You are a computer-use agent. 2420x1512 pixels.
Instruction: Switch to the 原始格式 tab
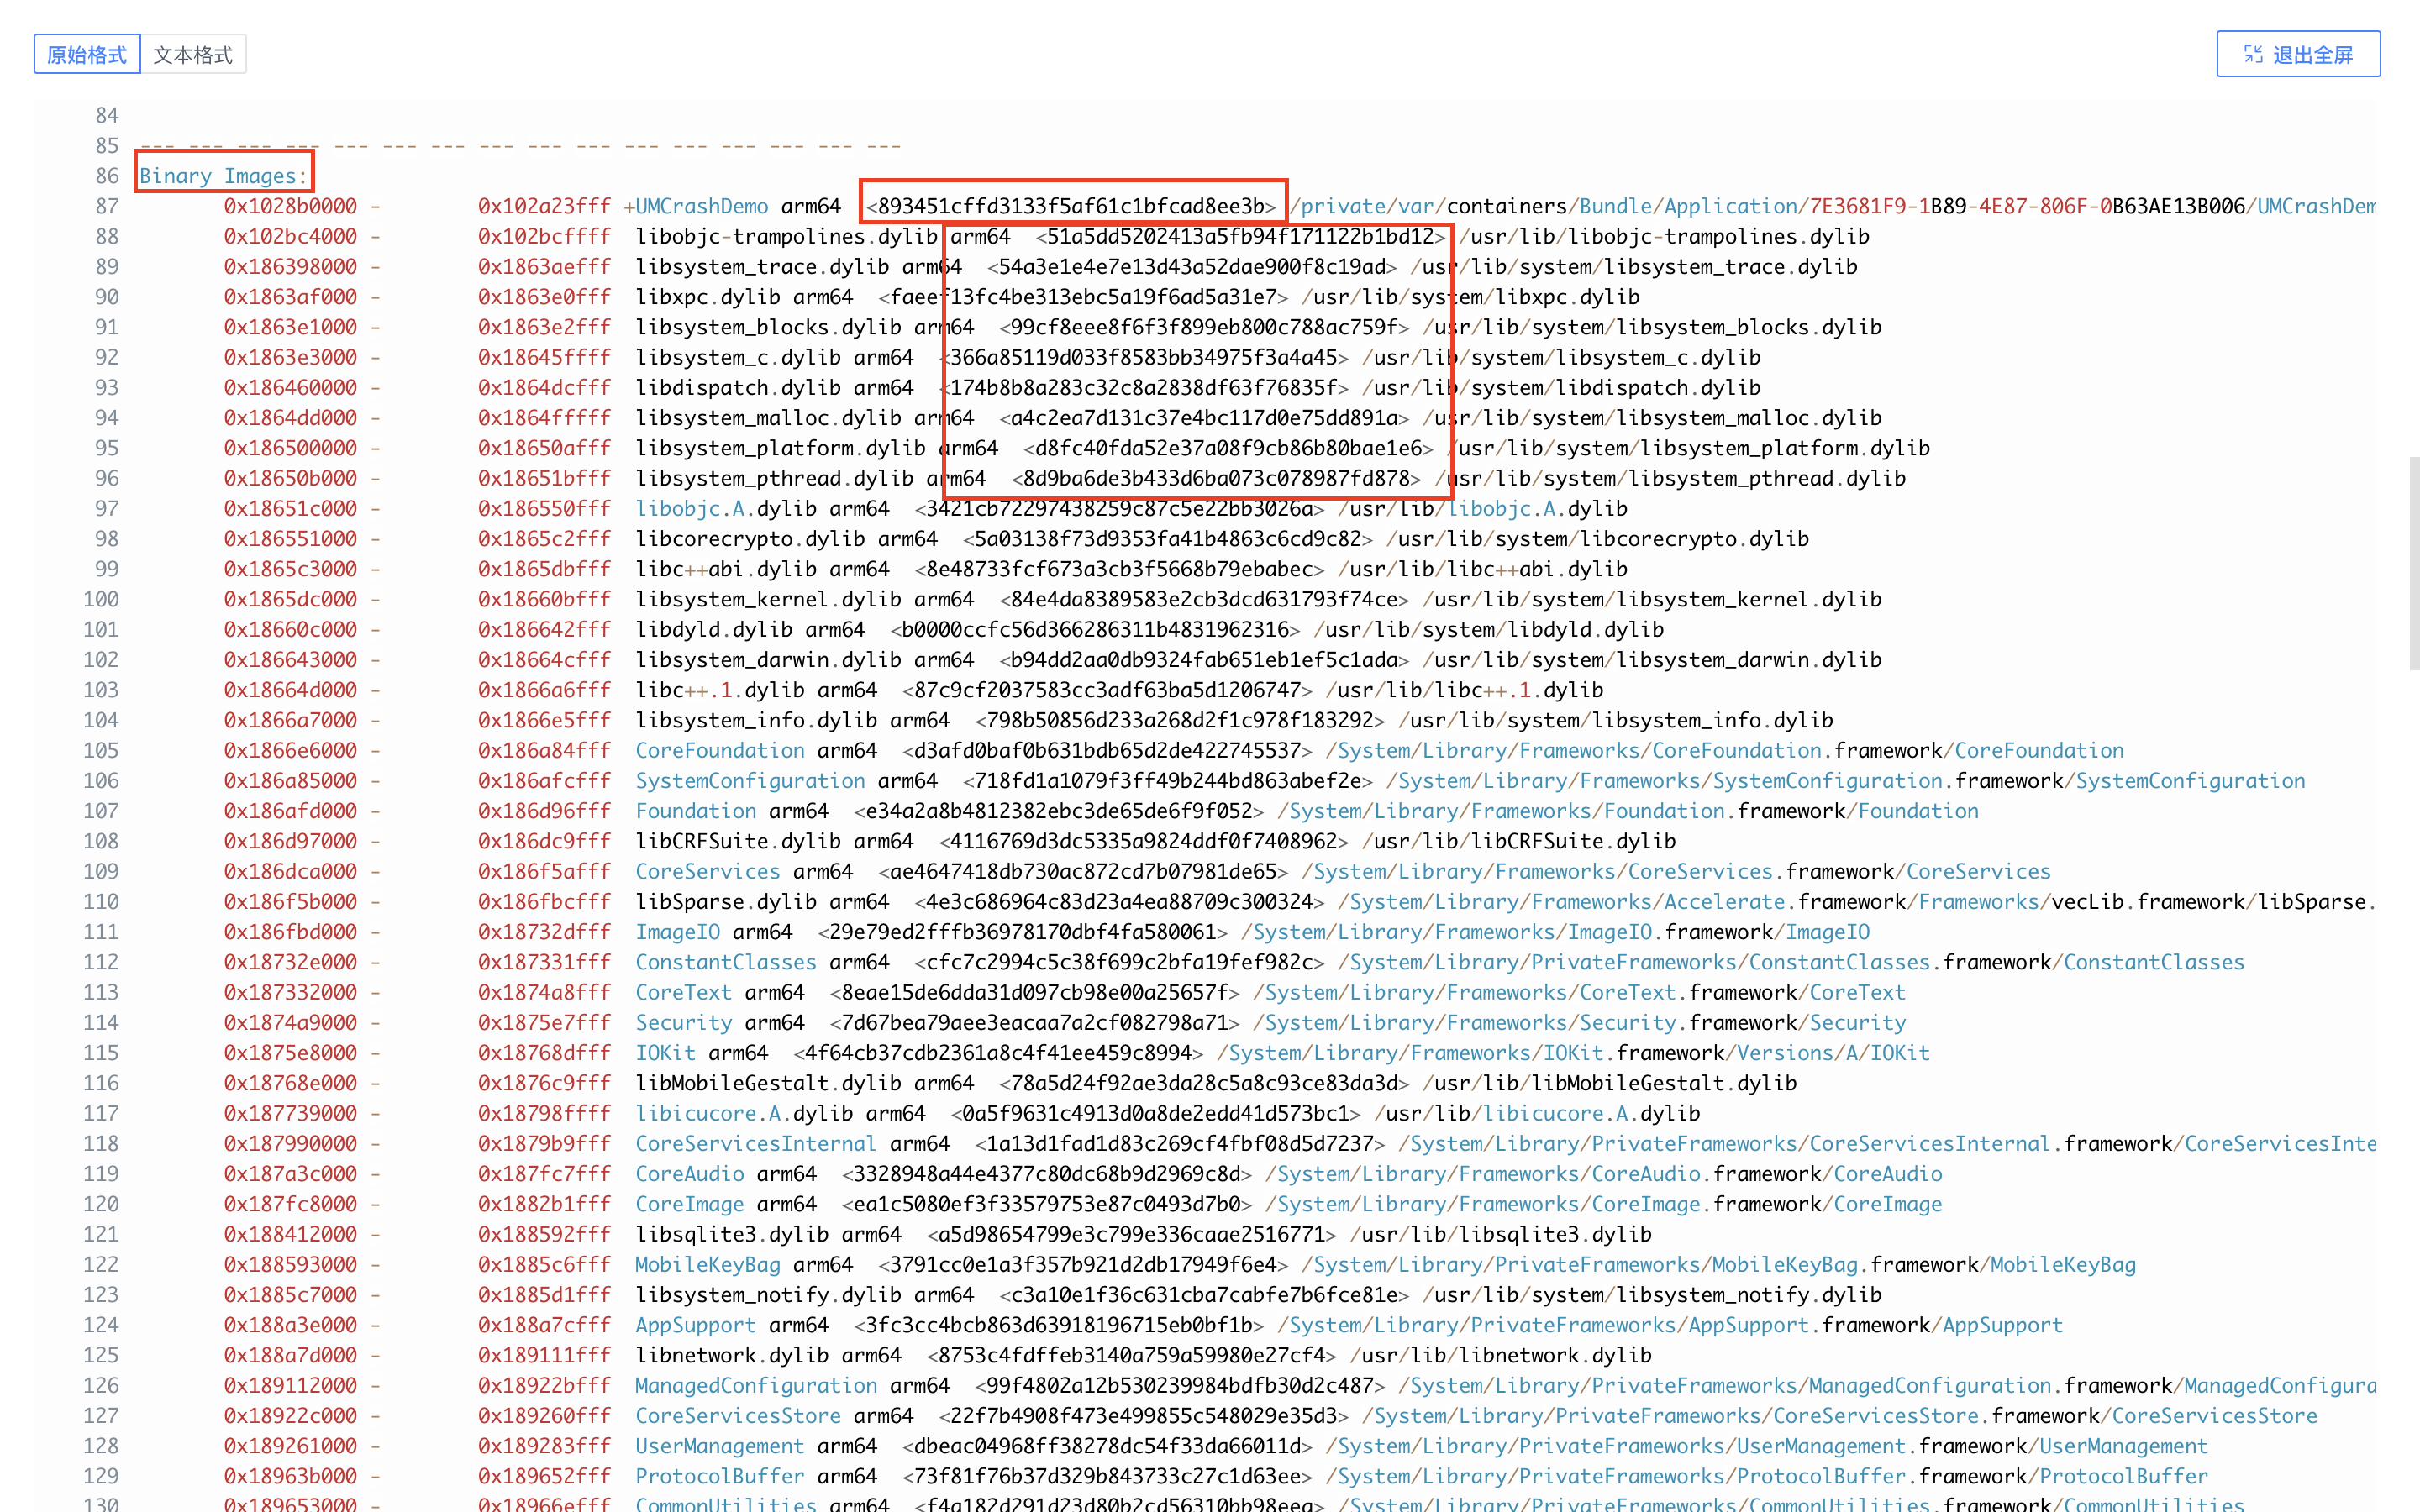(87, 55)
